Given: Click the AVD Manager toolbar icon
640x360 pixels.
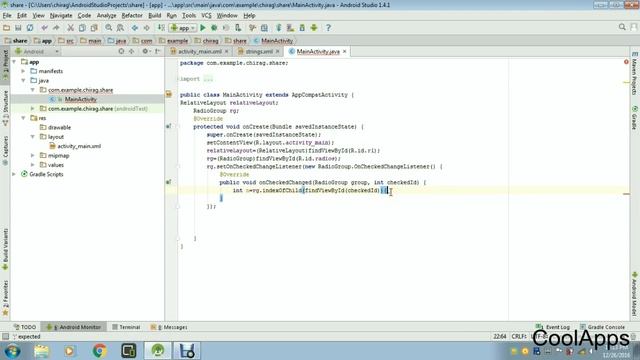Looking at the screenshot, I should 290,28.
